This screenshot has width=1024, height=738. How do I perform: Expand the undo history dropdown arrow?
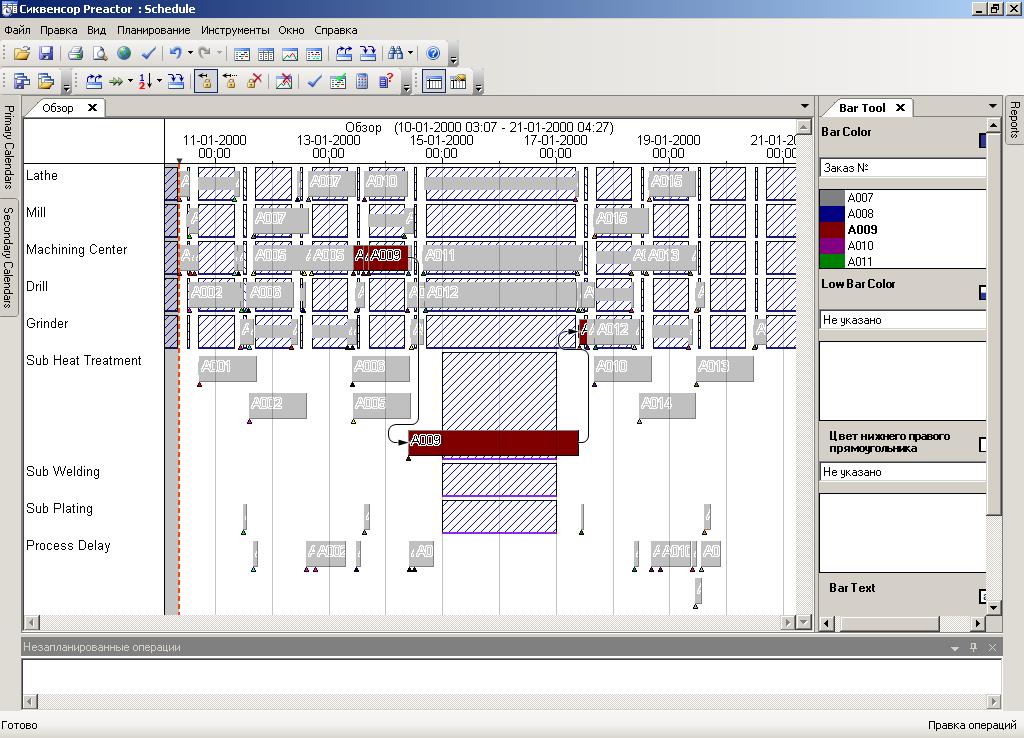point(190,54)
